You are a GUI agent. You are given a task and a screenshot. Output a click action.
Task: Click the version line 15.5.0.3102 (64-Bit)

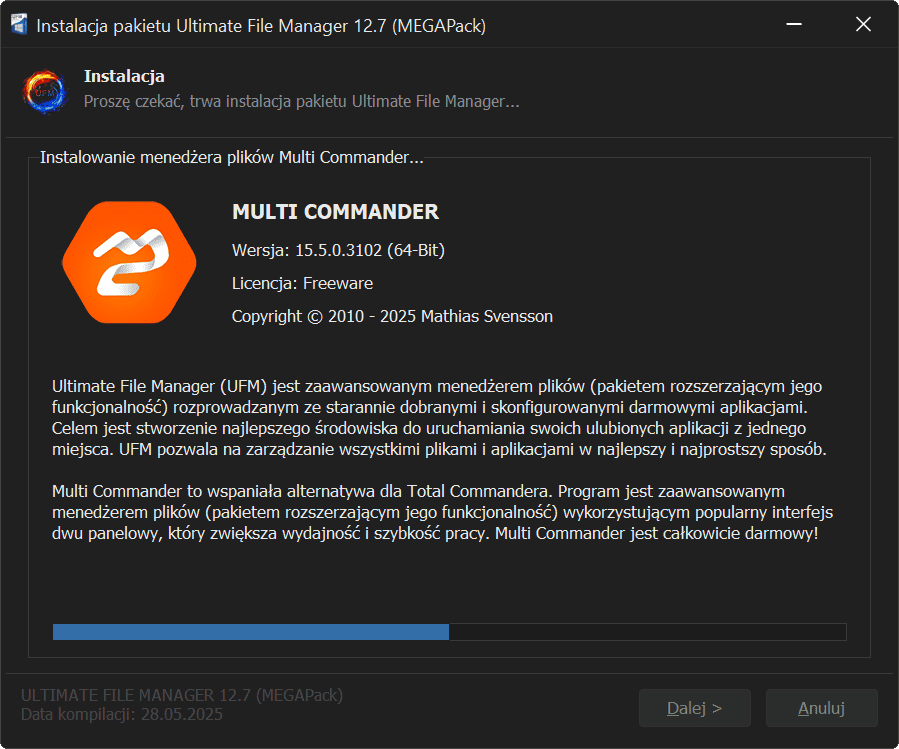tap(338, 249)
